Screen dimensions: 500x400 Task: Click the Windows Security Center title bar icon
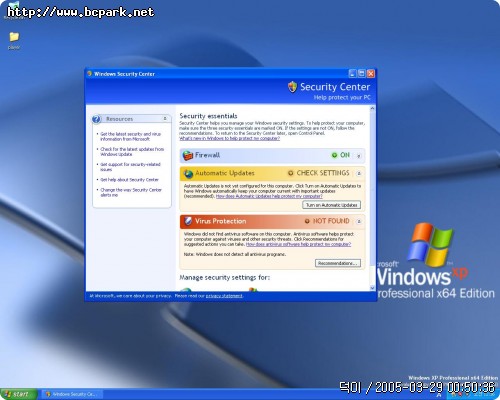[x=89, y=74]
